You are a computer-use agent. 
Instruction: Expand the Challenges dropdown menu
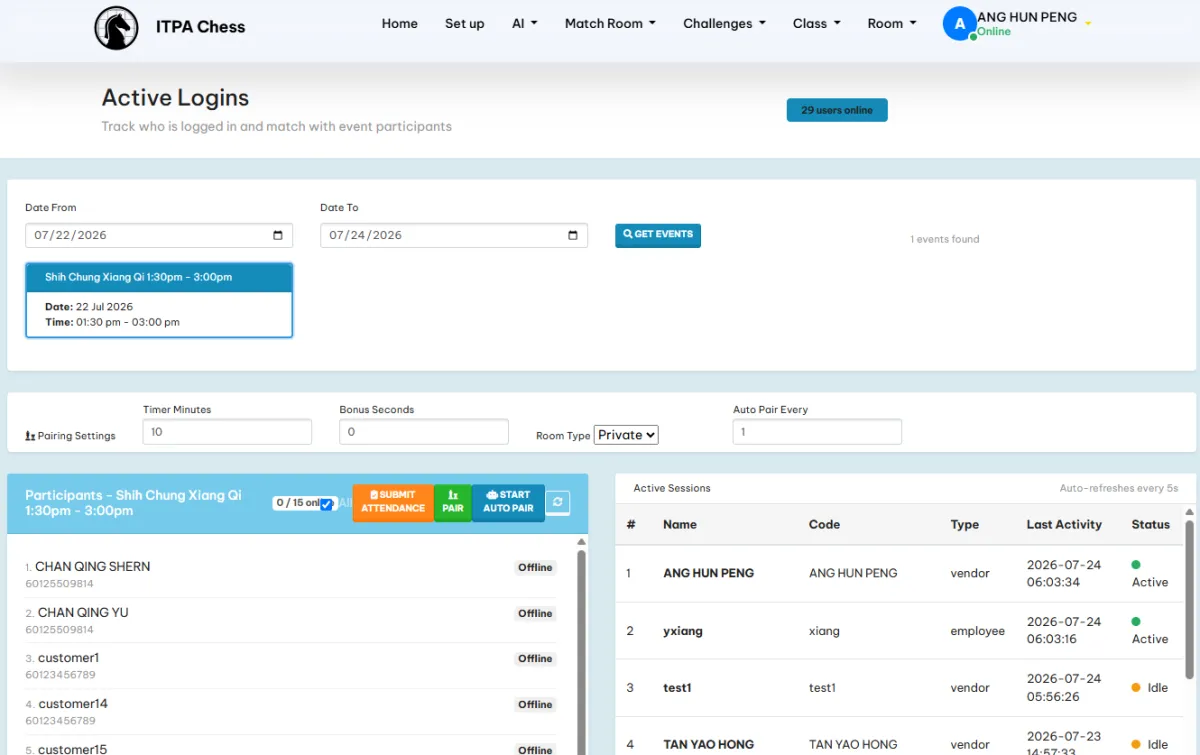coord(724,24)
